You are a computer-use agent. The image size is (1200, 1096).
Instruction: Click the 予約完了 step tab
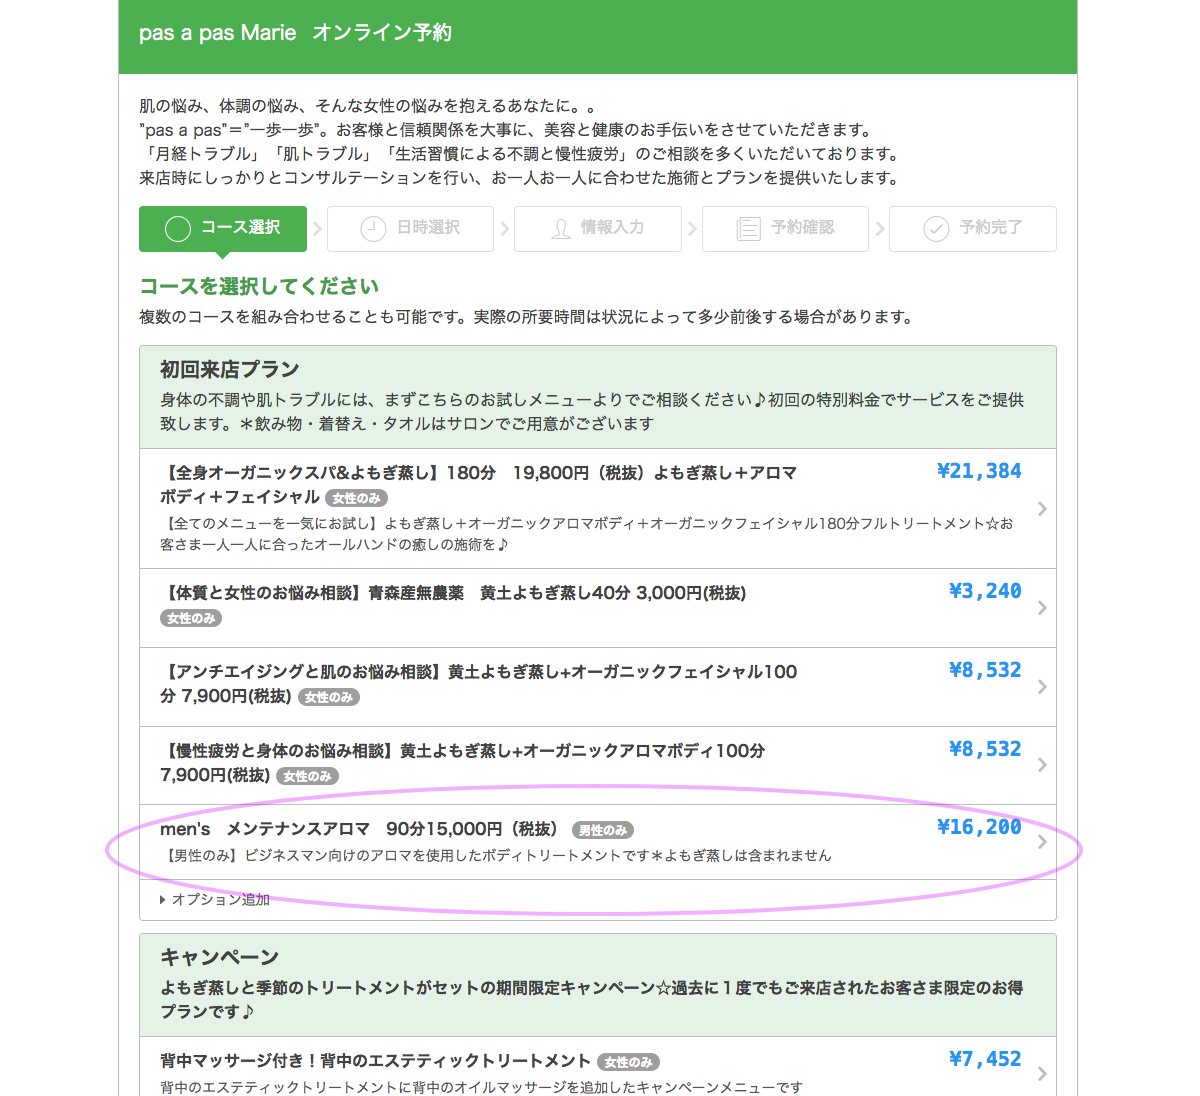973,228
